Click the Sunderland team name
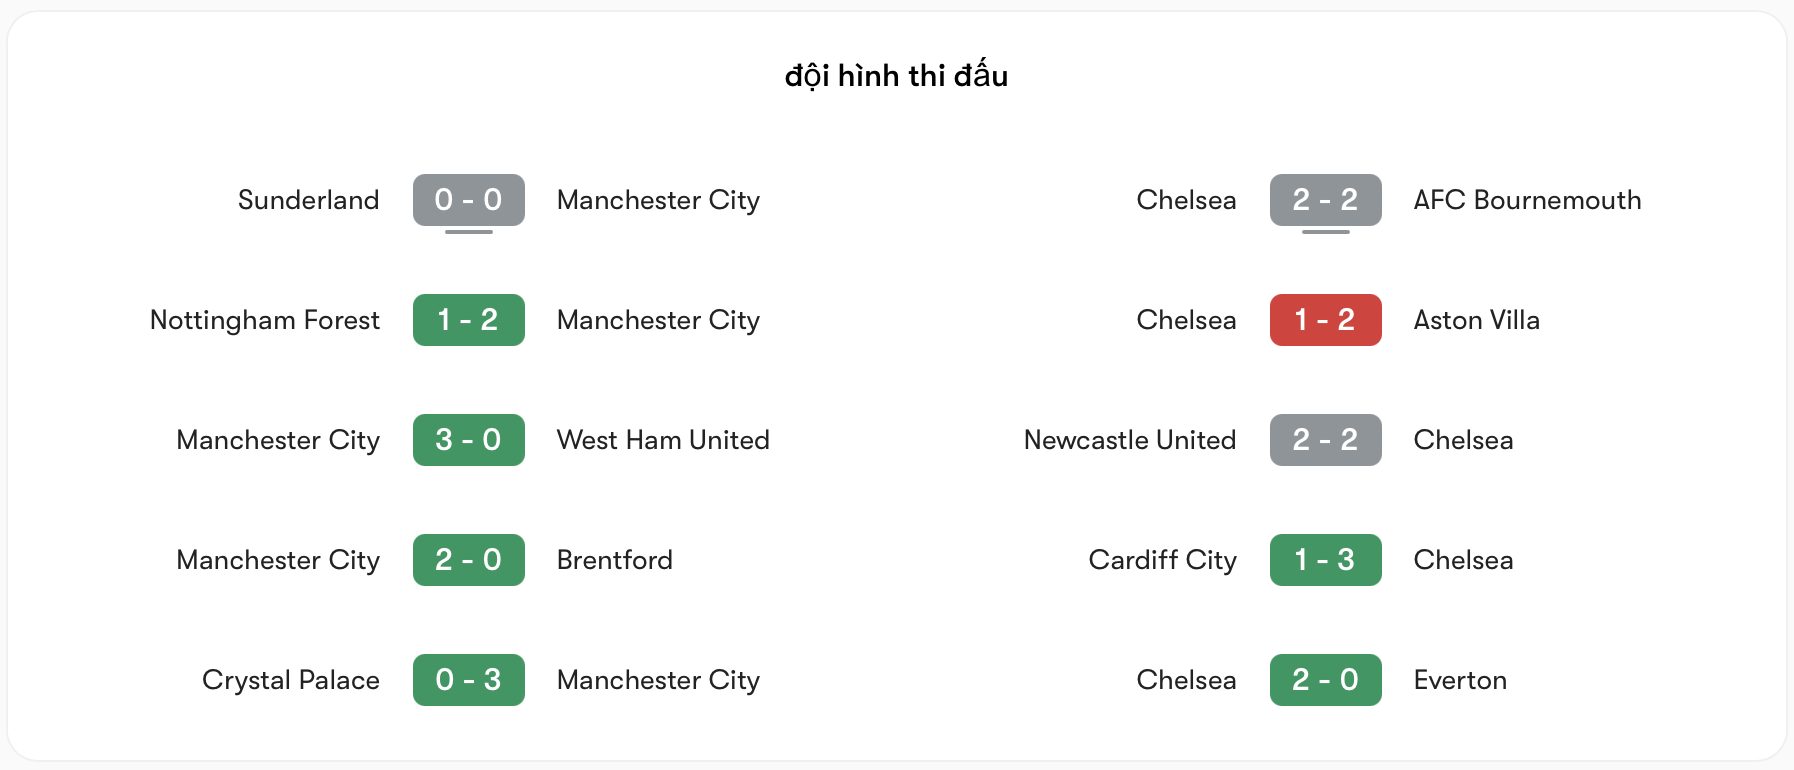The height and width of the screenshot is (770, 1794). click(x=308, y=200)
